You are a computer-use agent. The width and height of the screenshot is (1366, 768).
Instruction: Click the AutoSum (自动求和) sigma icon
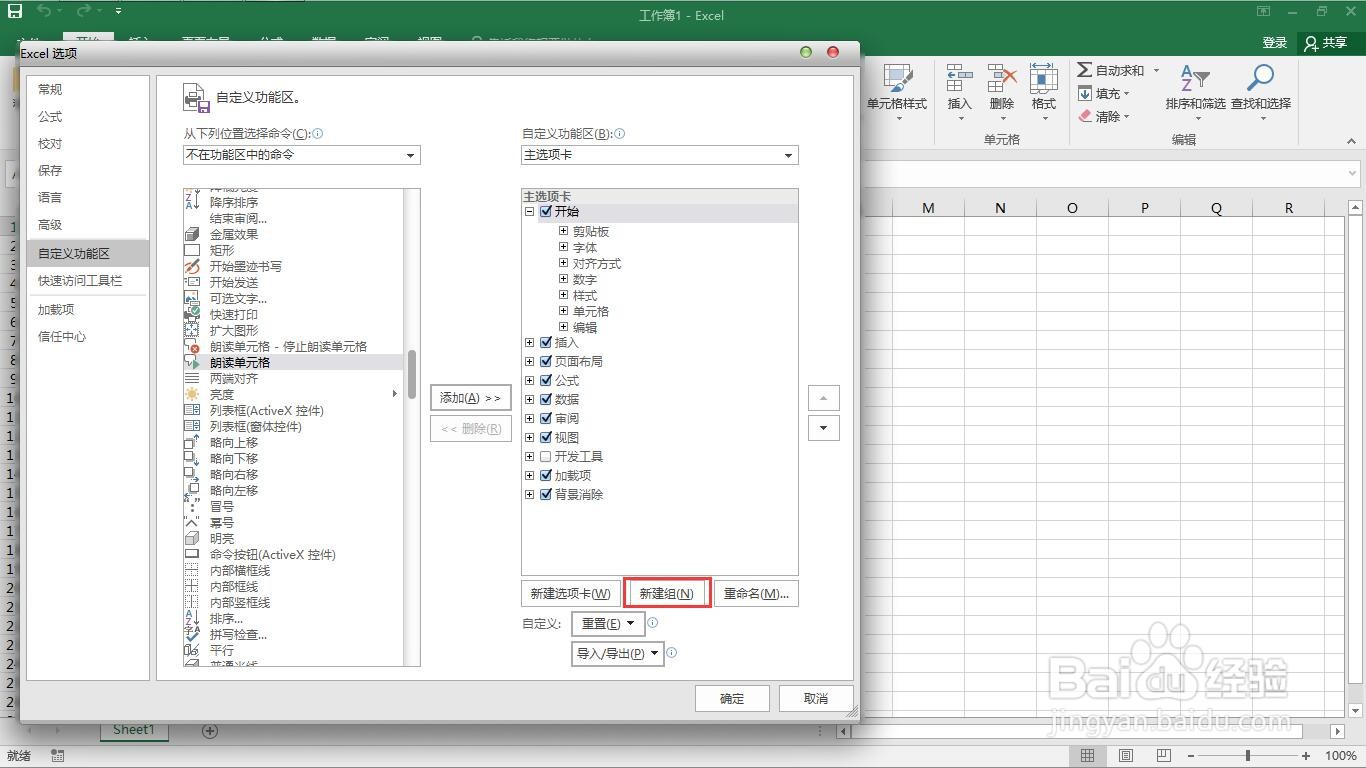tap(1084, 70)
